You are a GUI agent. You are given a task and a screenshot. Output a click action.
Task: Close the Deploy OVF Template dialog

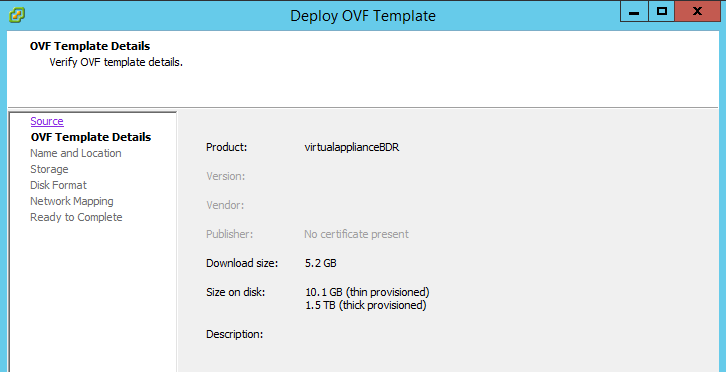pyautogui.click(x=697, y=12)
